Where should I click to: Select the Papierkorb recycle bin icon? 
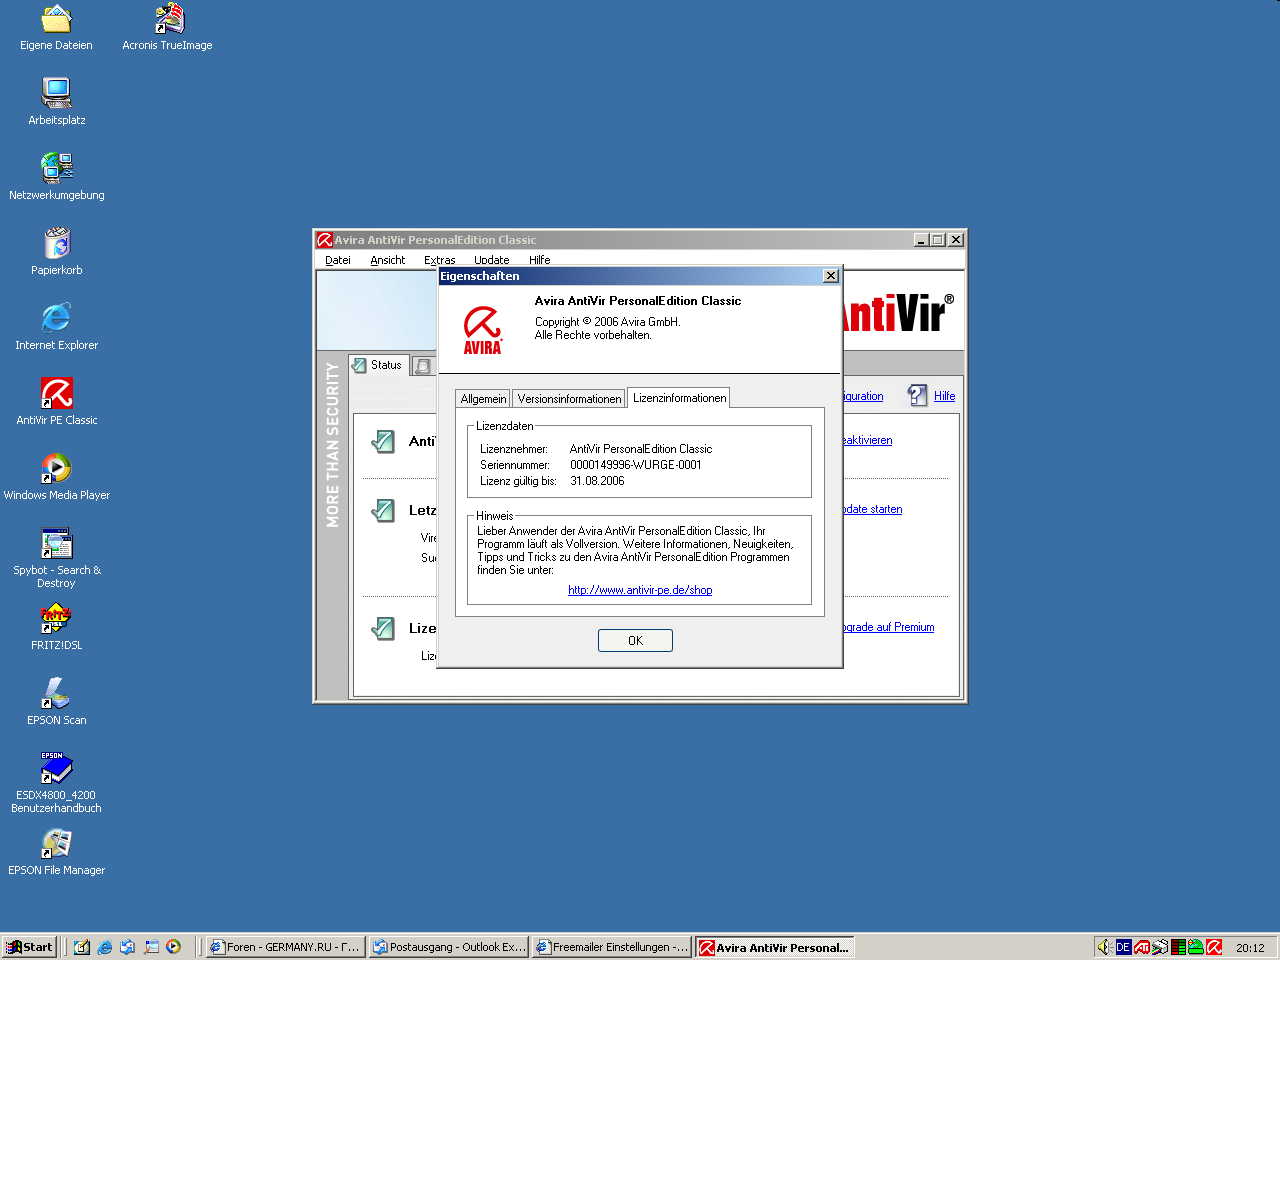[57, 252]
